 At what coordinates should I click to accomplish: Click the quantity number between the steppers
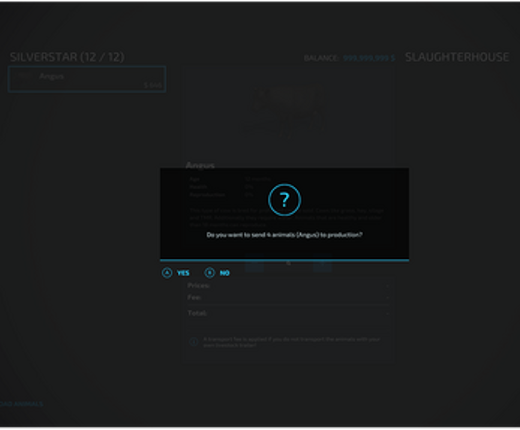(x=288, y=263)
